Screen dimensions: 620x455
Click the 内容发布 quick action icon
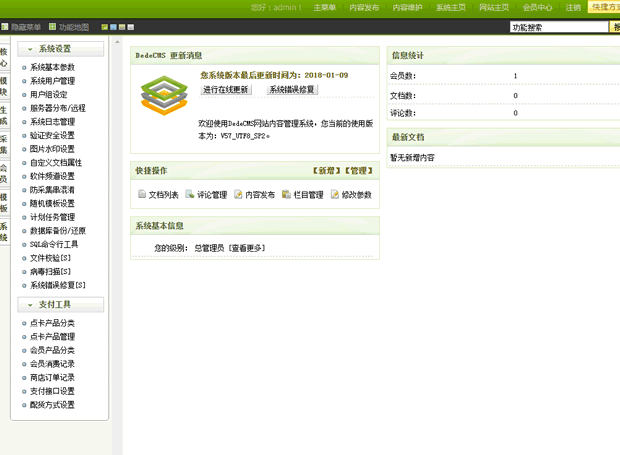(x=238, y=195)
